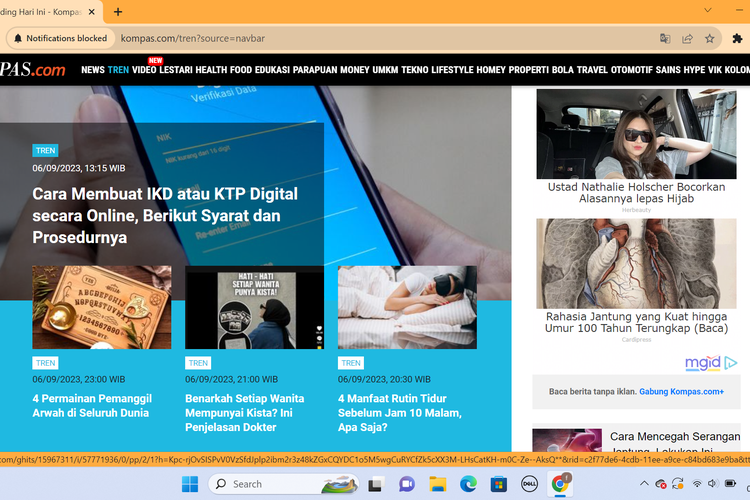Open the mgid ad choices arrow

point(731,363)
